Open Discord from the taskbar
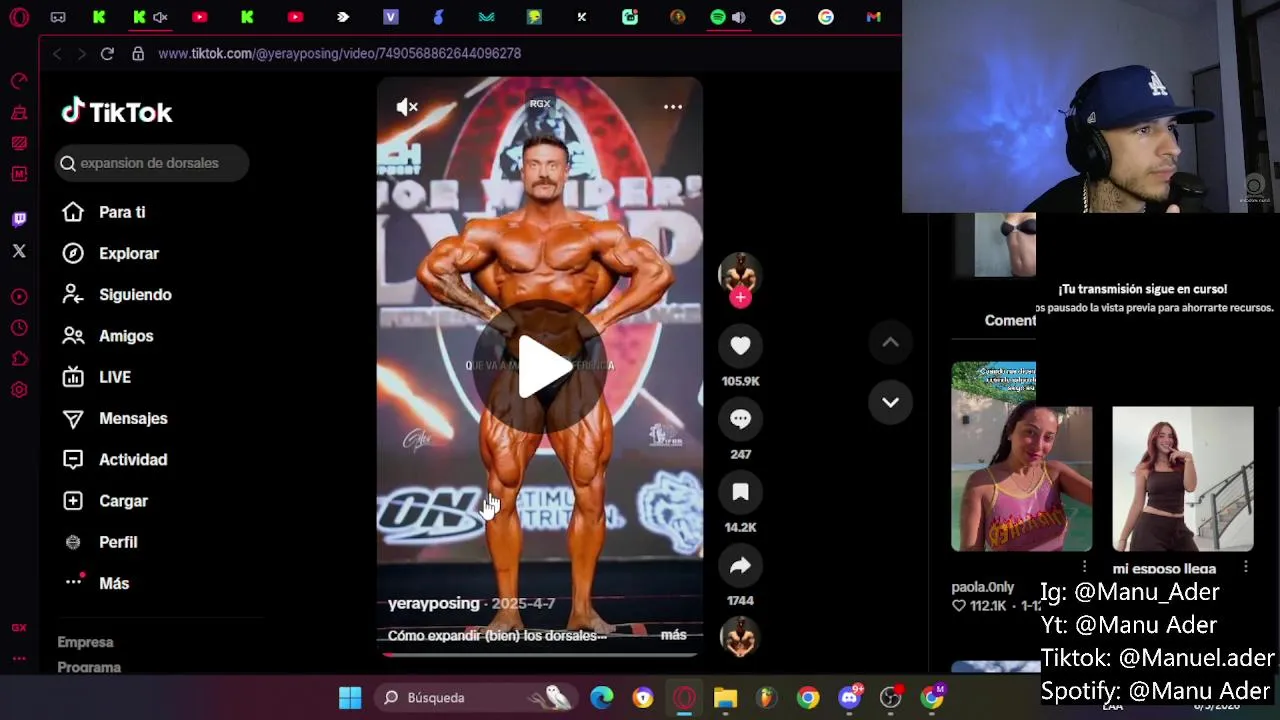1280x720 pixels. click(x=850, y=697)
